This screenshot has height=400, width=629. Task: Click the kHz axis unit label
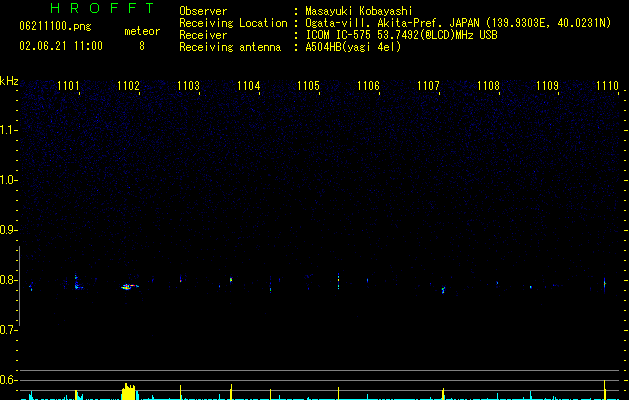click(9, 81)
